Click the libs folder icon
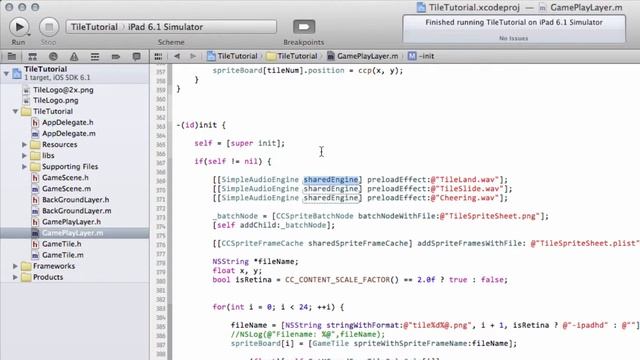The height and width of the screenshot is (360, 640). [x=36, y=156]
